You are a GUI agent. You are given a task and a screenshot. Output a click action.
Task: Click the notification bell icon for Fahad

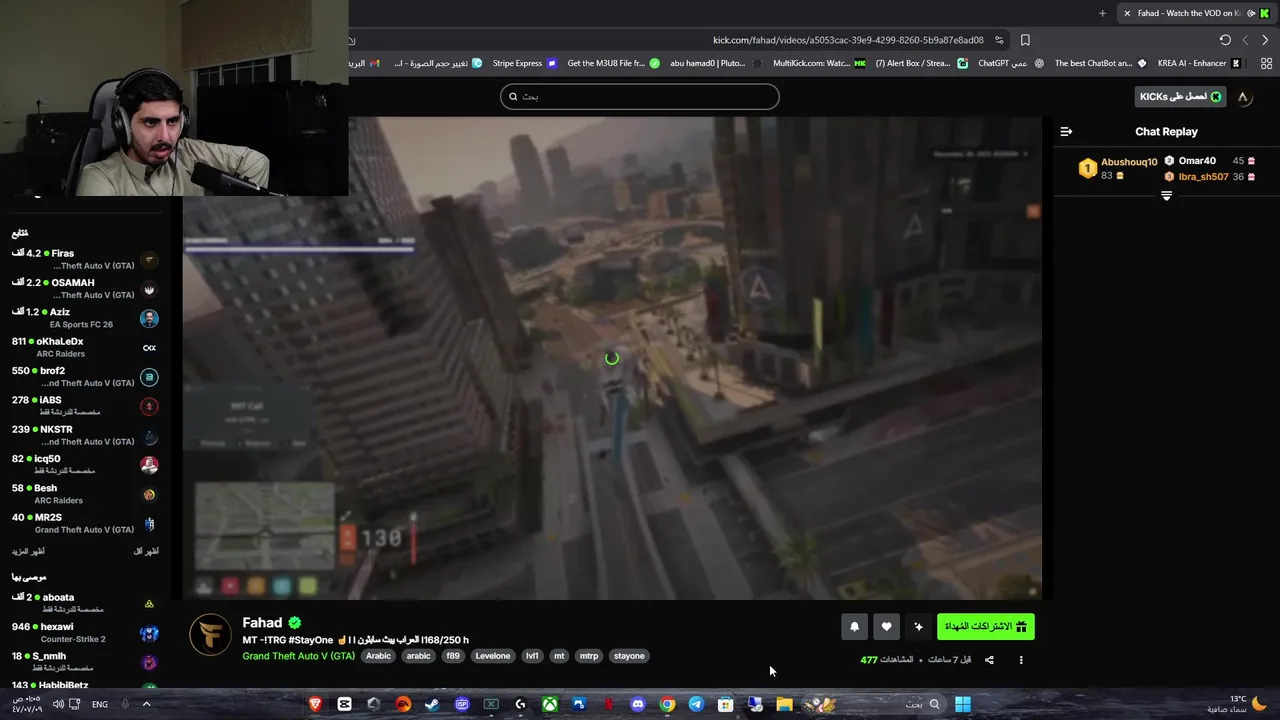[854, 627]
